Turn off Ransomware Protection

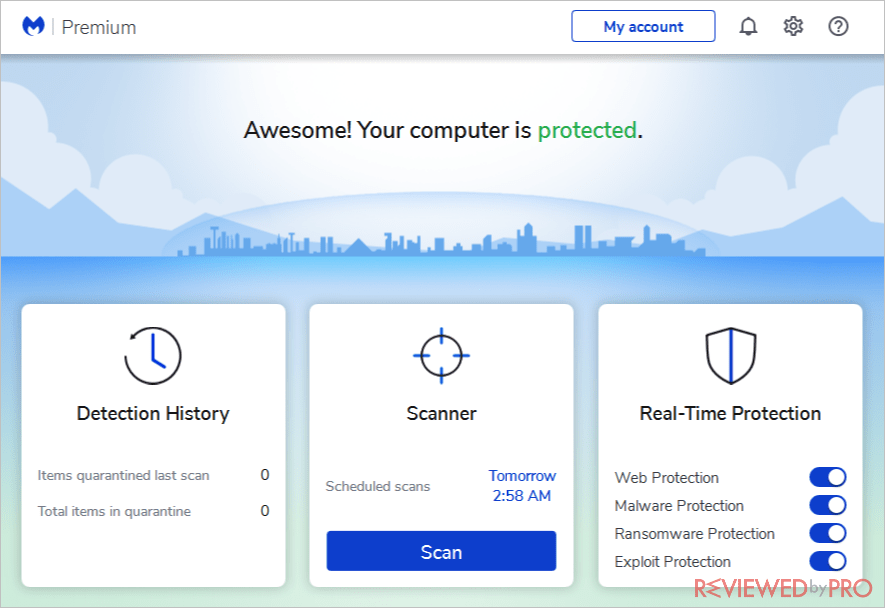(827, 533)
